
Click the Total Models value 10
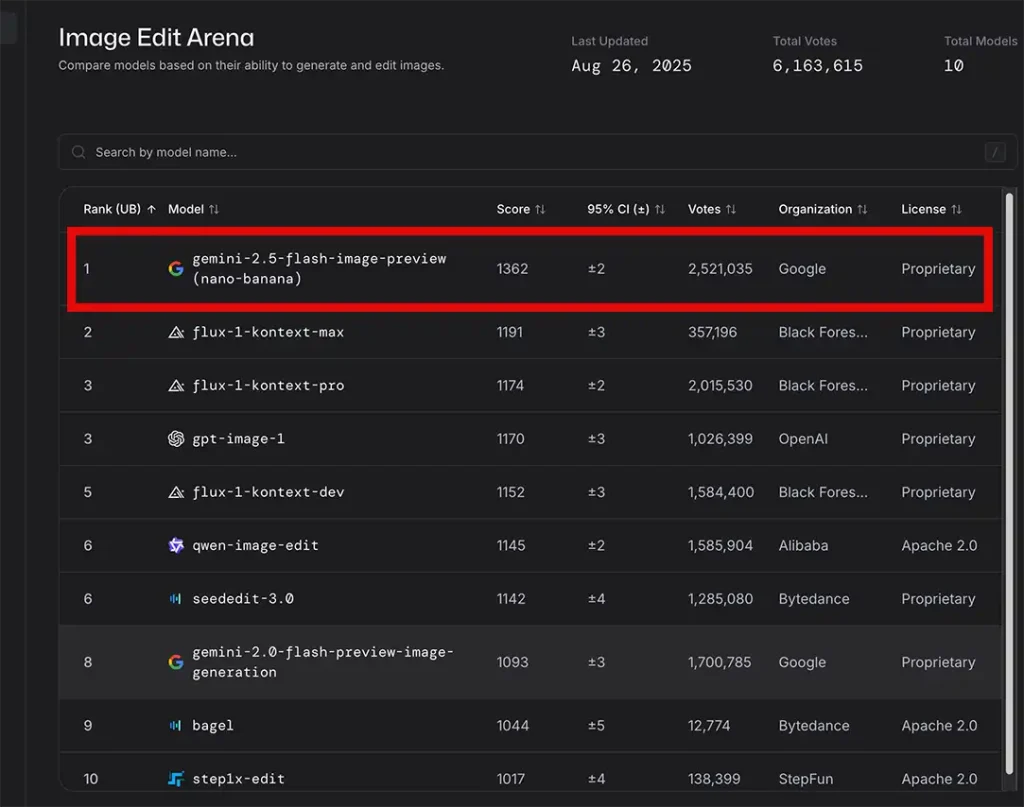tap(953, 66)
